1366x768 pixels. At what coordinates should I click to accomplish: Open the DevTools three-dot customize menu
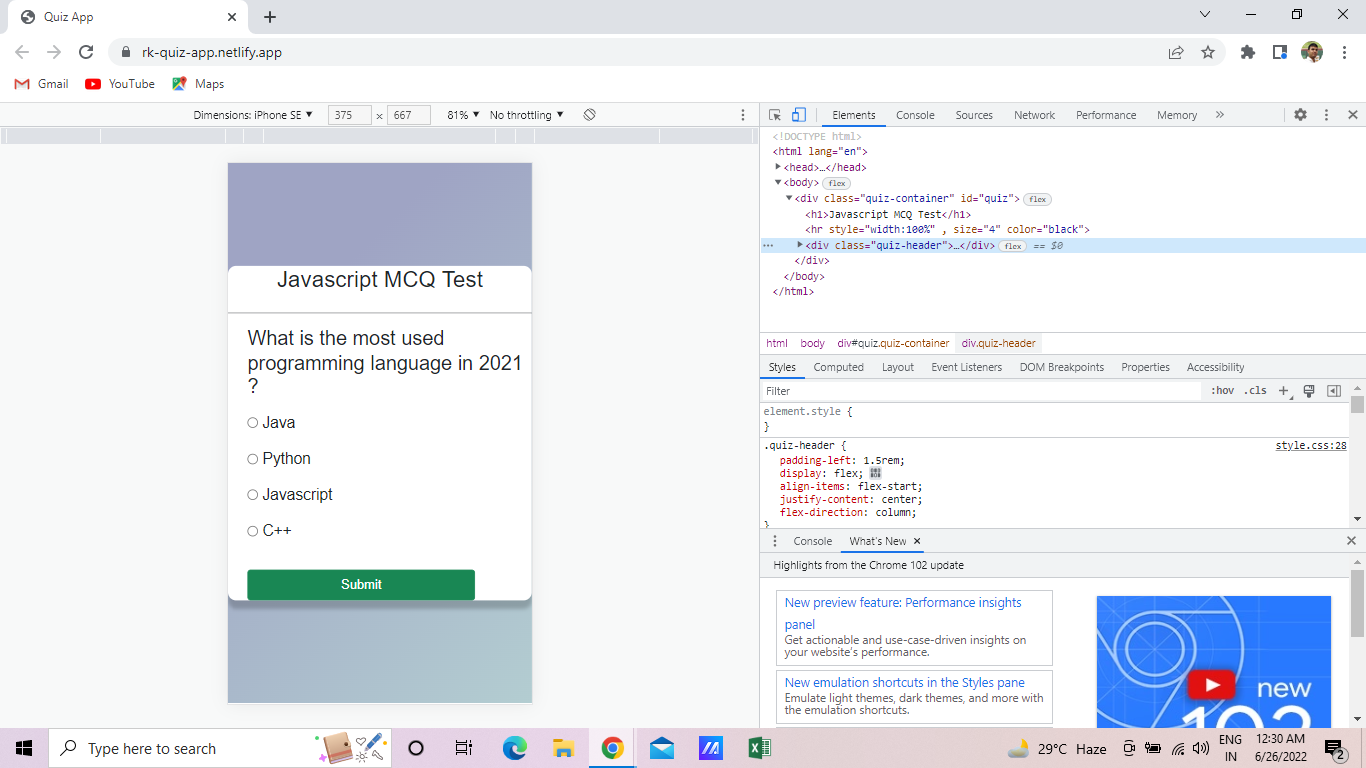(x=1326, y=114)
